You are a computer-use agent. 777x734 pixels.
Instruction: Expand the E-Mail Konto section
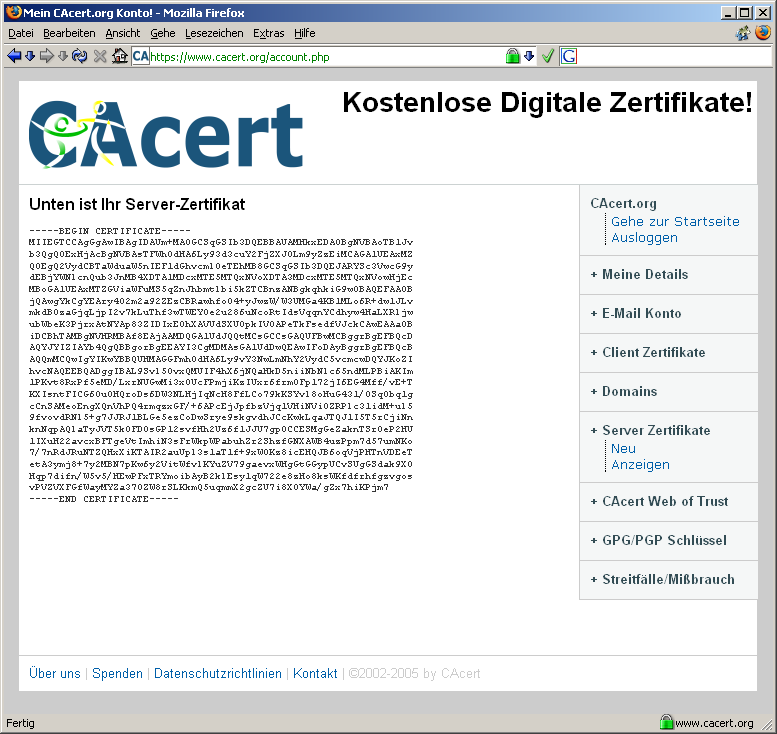point(636,313)
